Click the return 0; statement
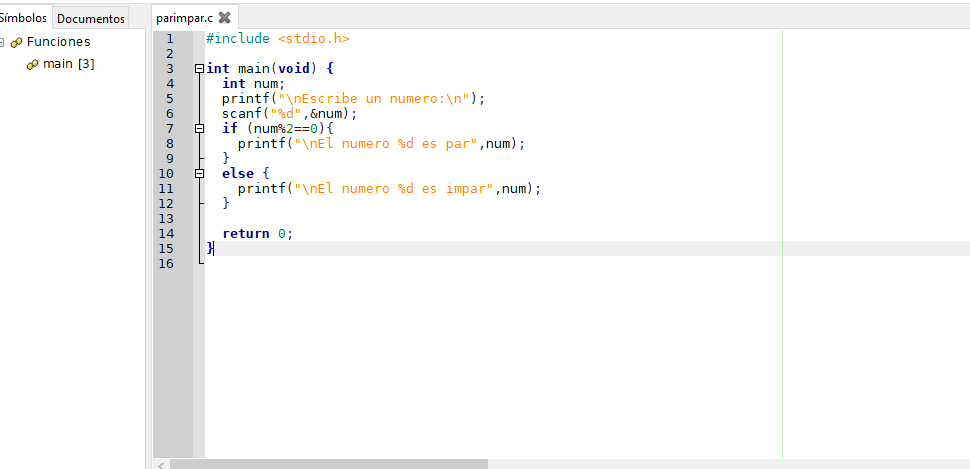The width and height of the screenshot is (970, 469). coord(257,234)
